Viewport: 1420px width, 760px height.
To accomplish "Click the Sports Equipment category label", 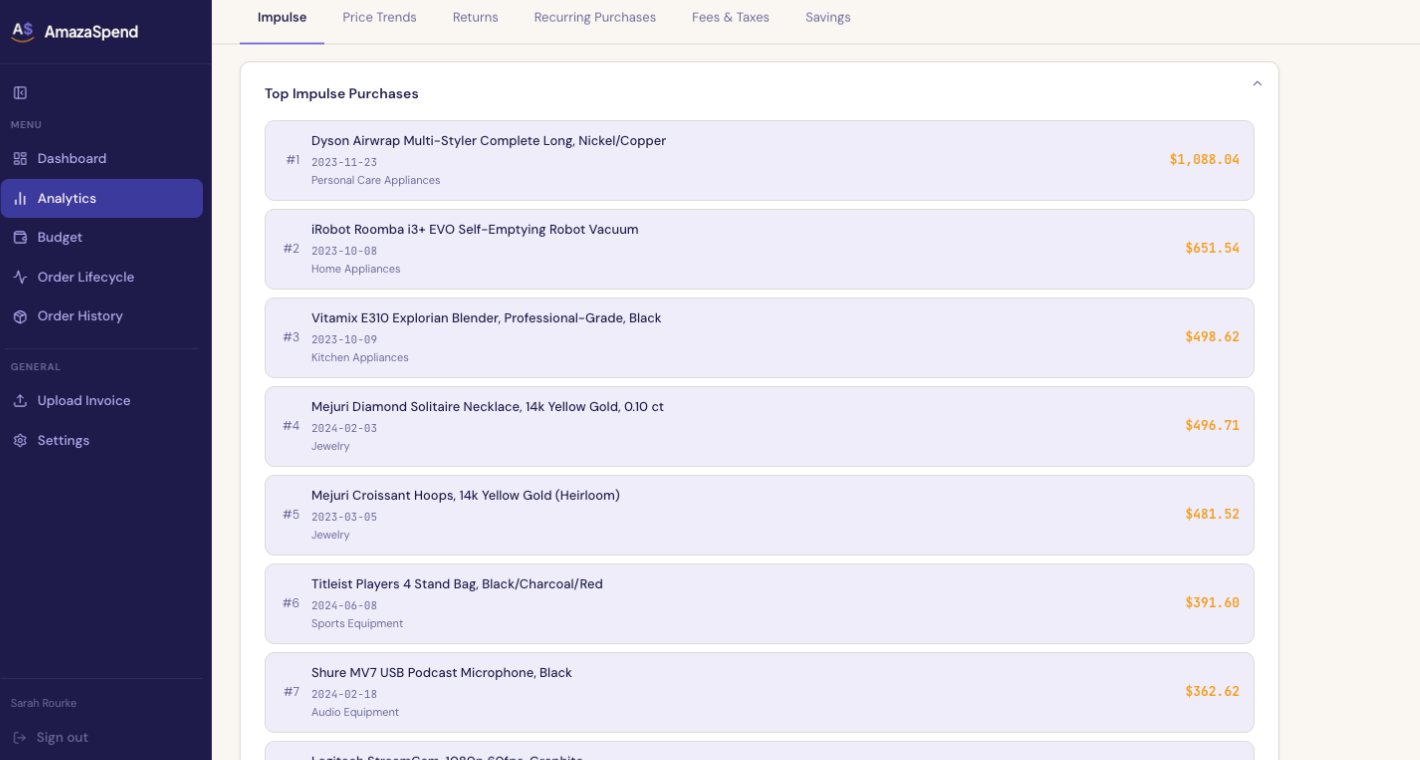I will pyautogui.click(x=357, y=624).
